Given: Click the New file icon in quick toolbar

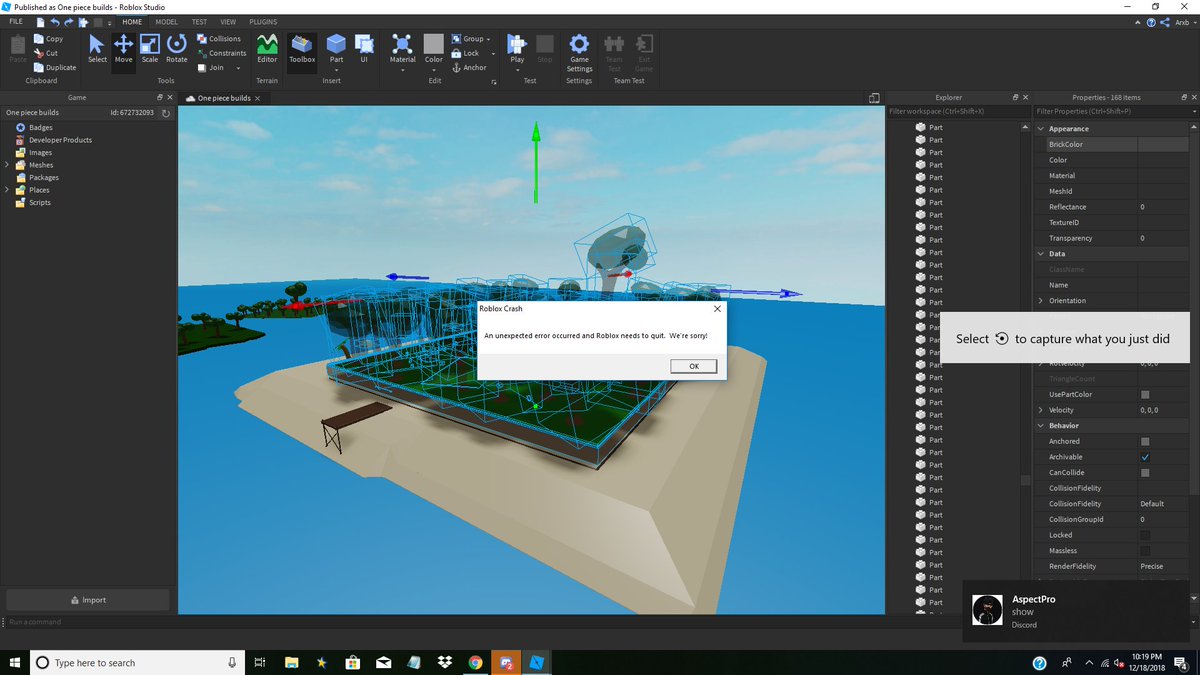Looking at the screenshot, I should point(40,21).
